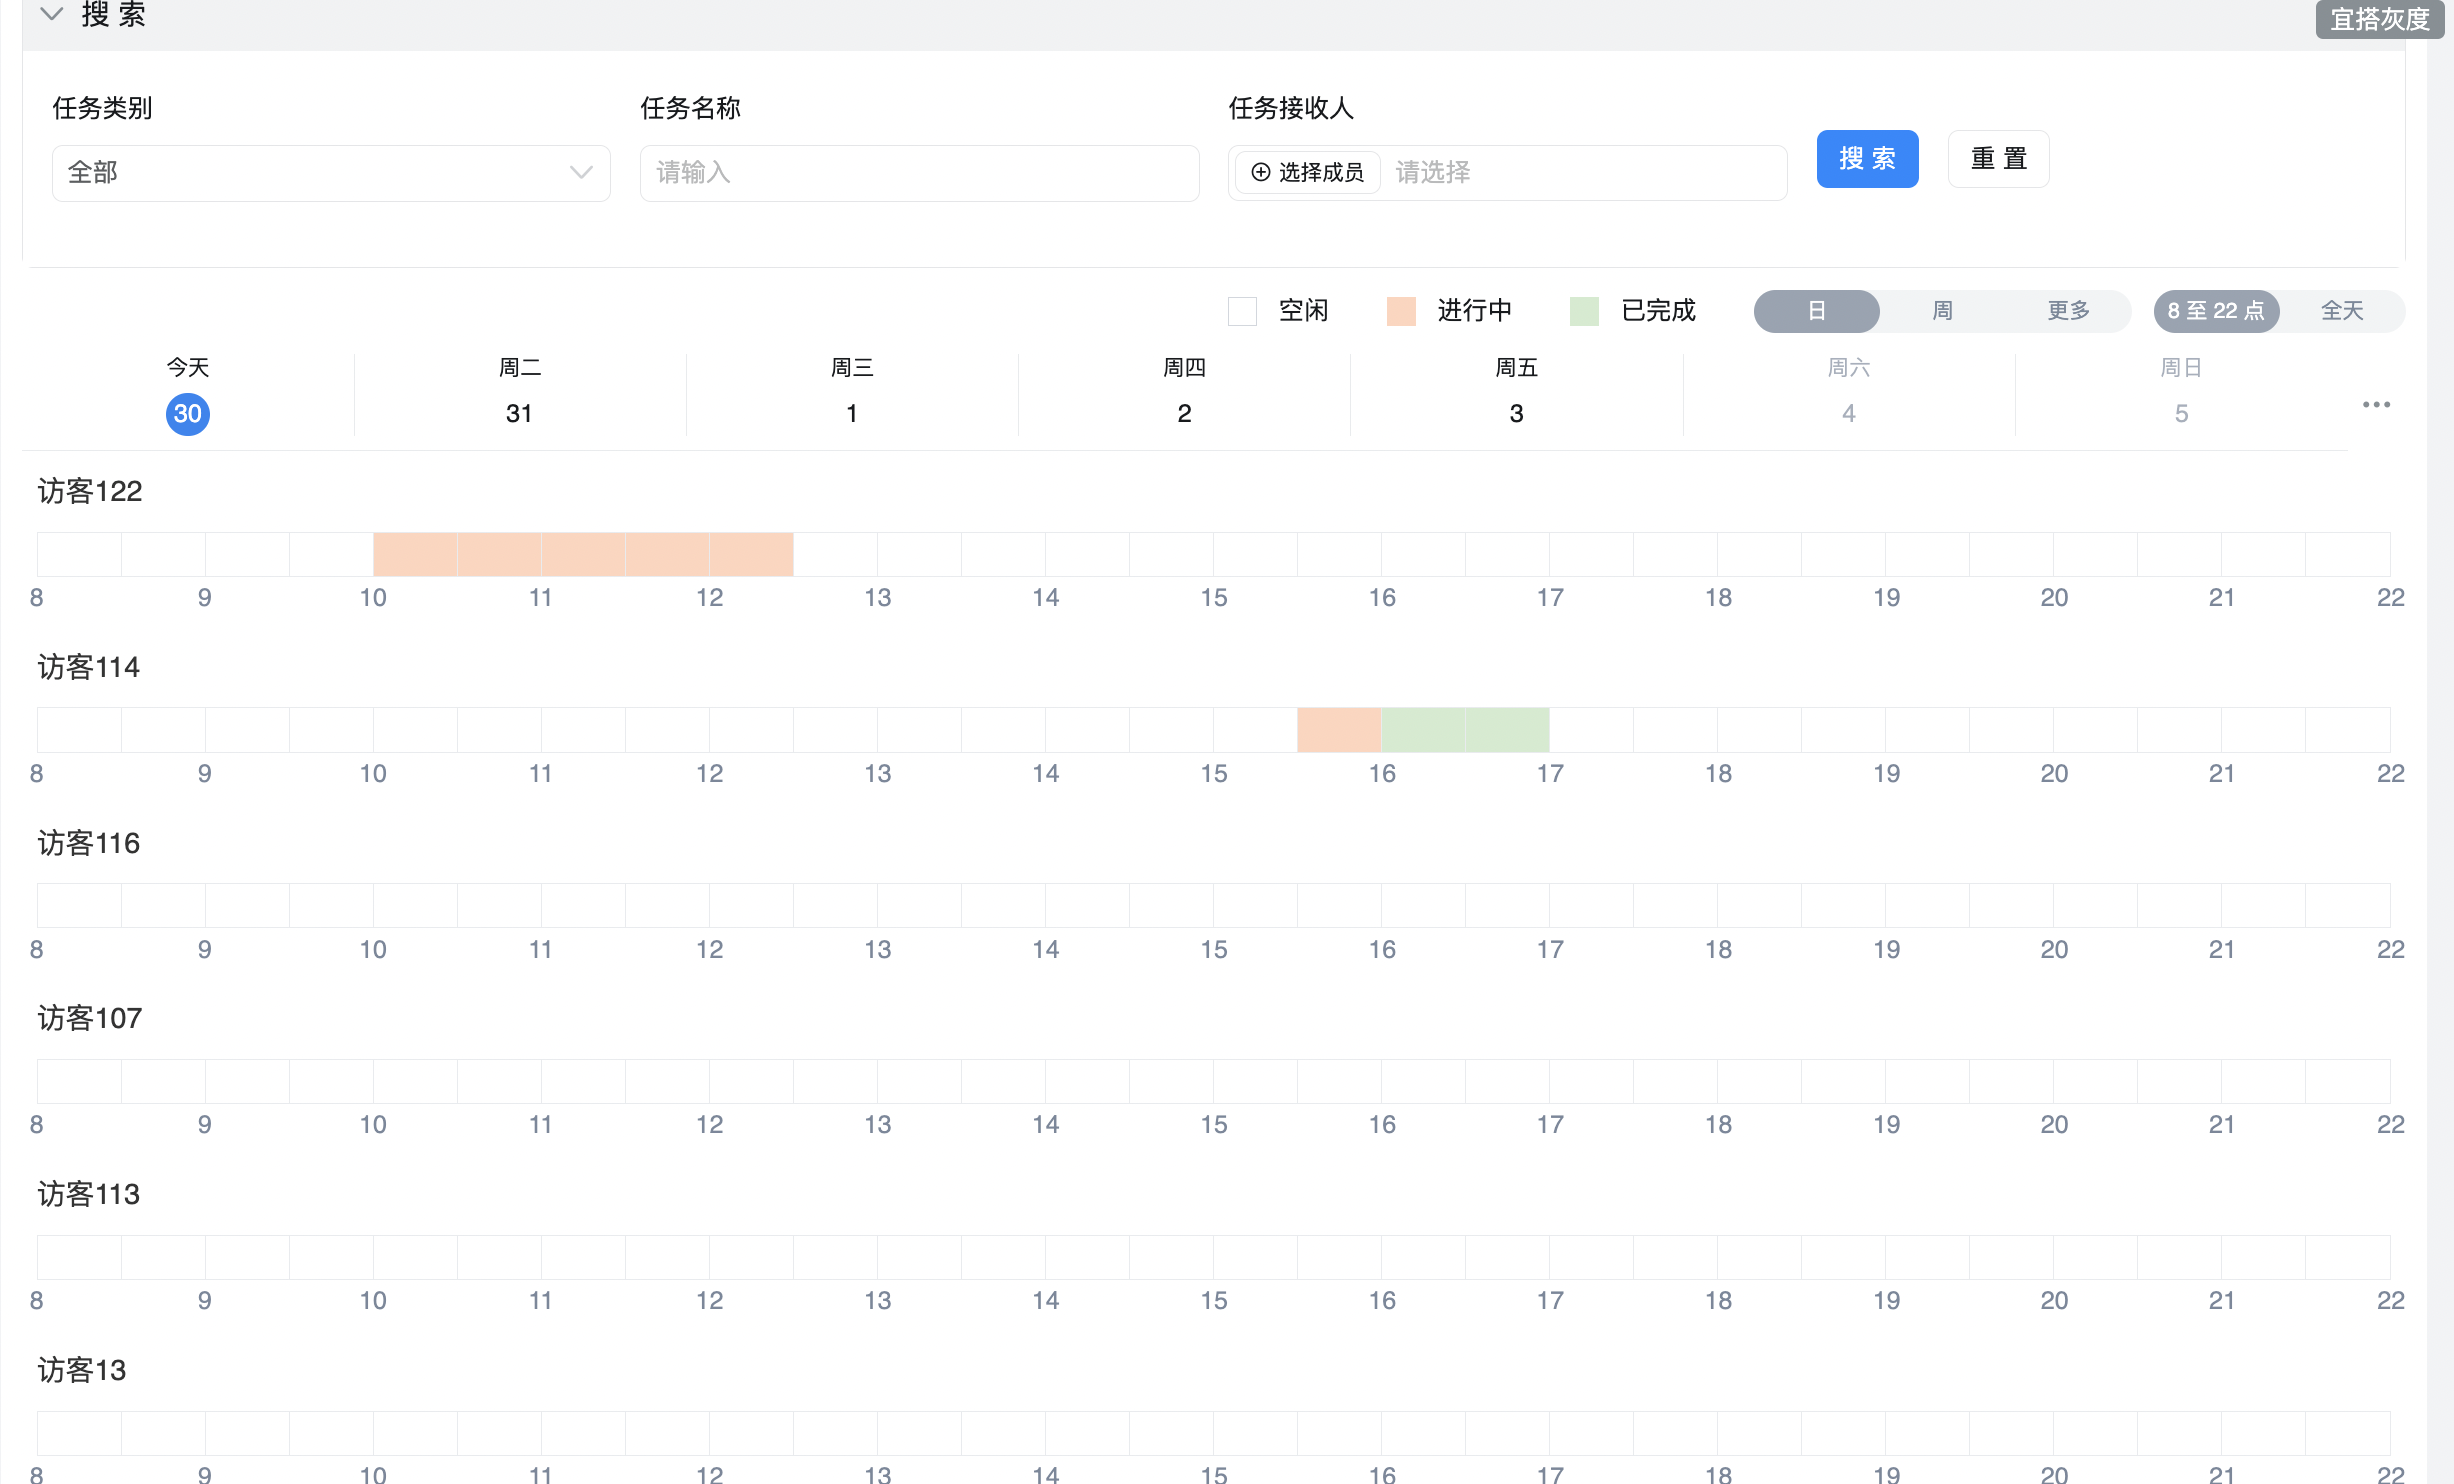The image size is (2454, 1484).
Task: Click the 任务名称 input field
Action: point(919,173)
